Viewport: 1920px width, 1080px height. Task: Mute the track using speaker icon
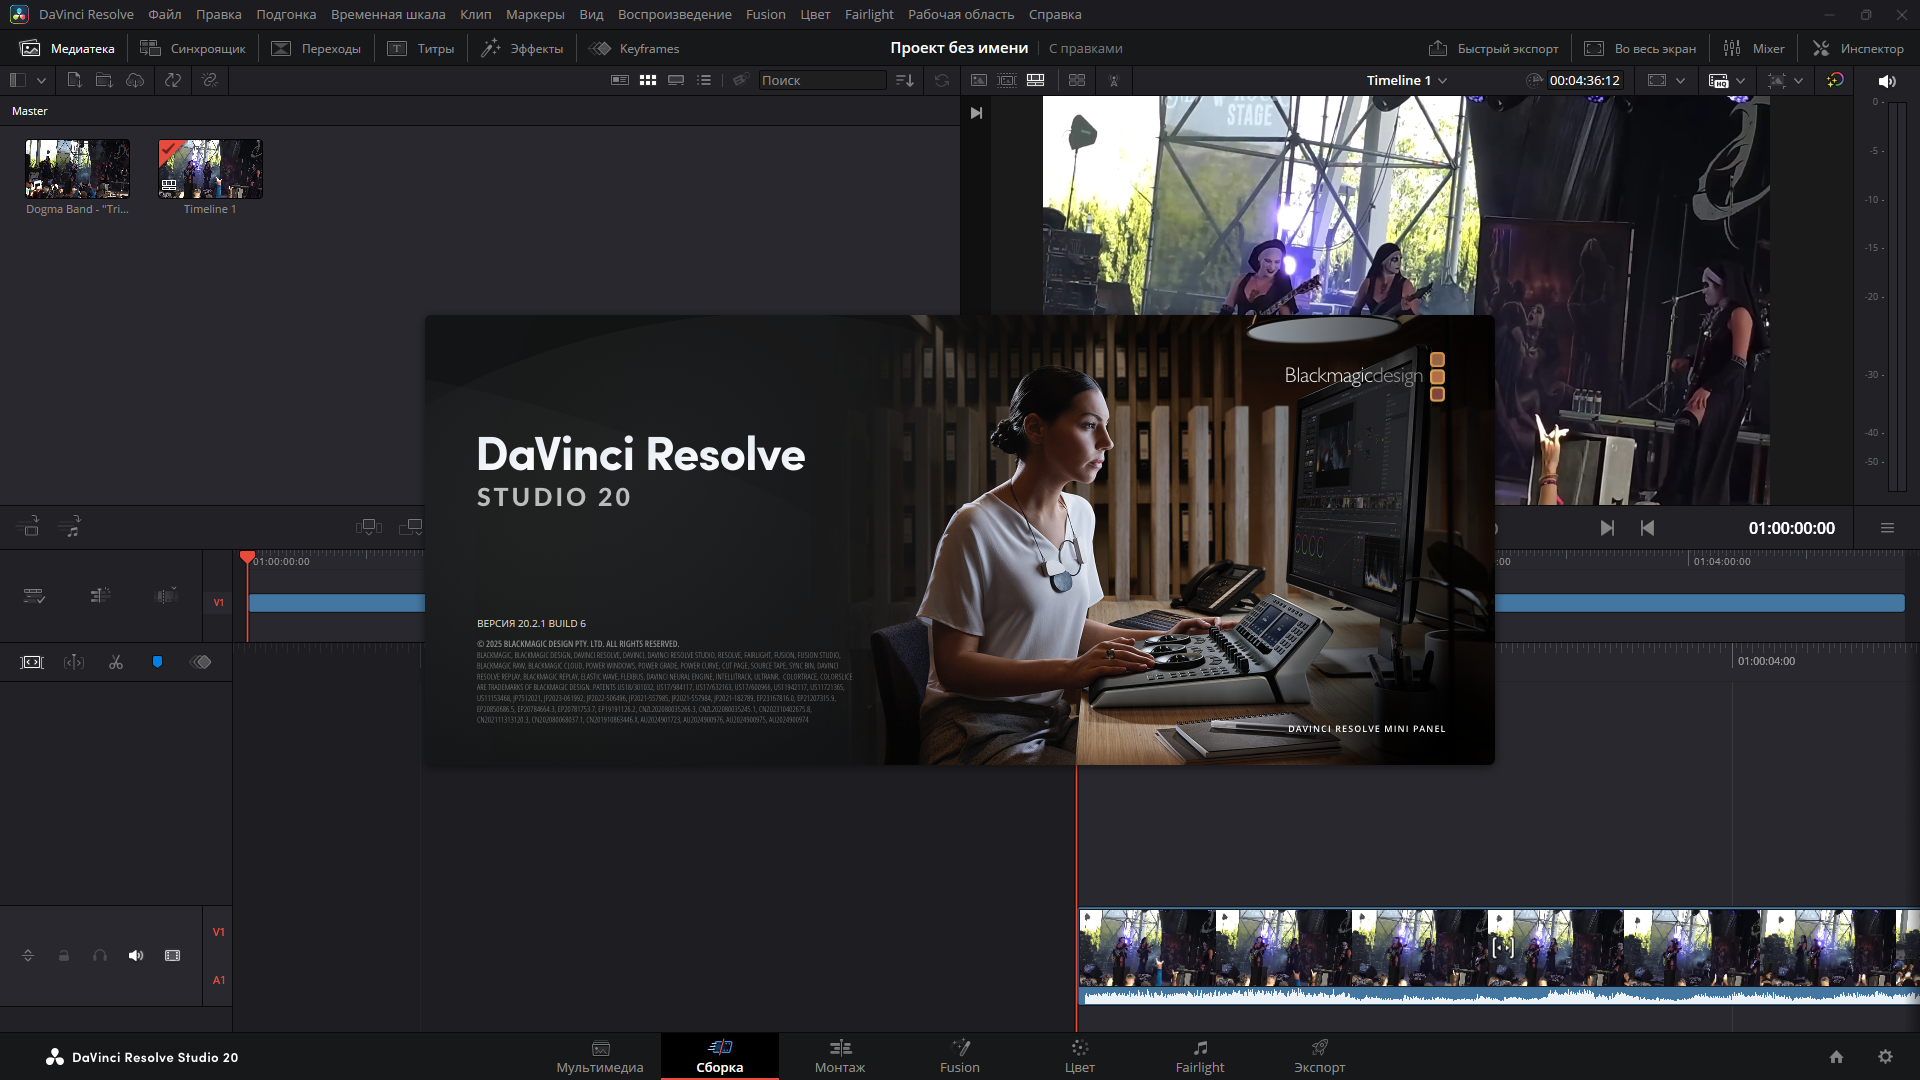point(136,956)
